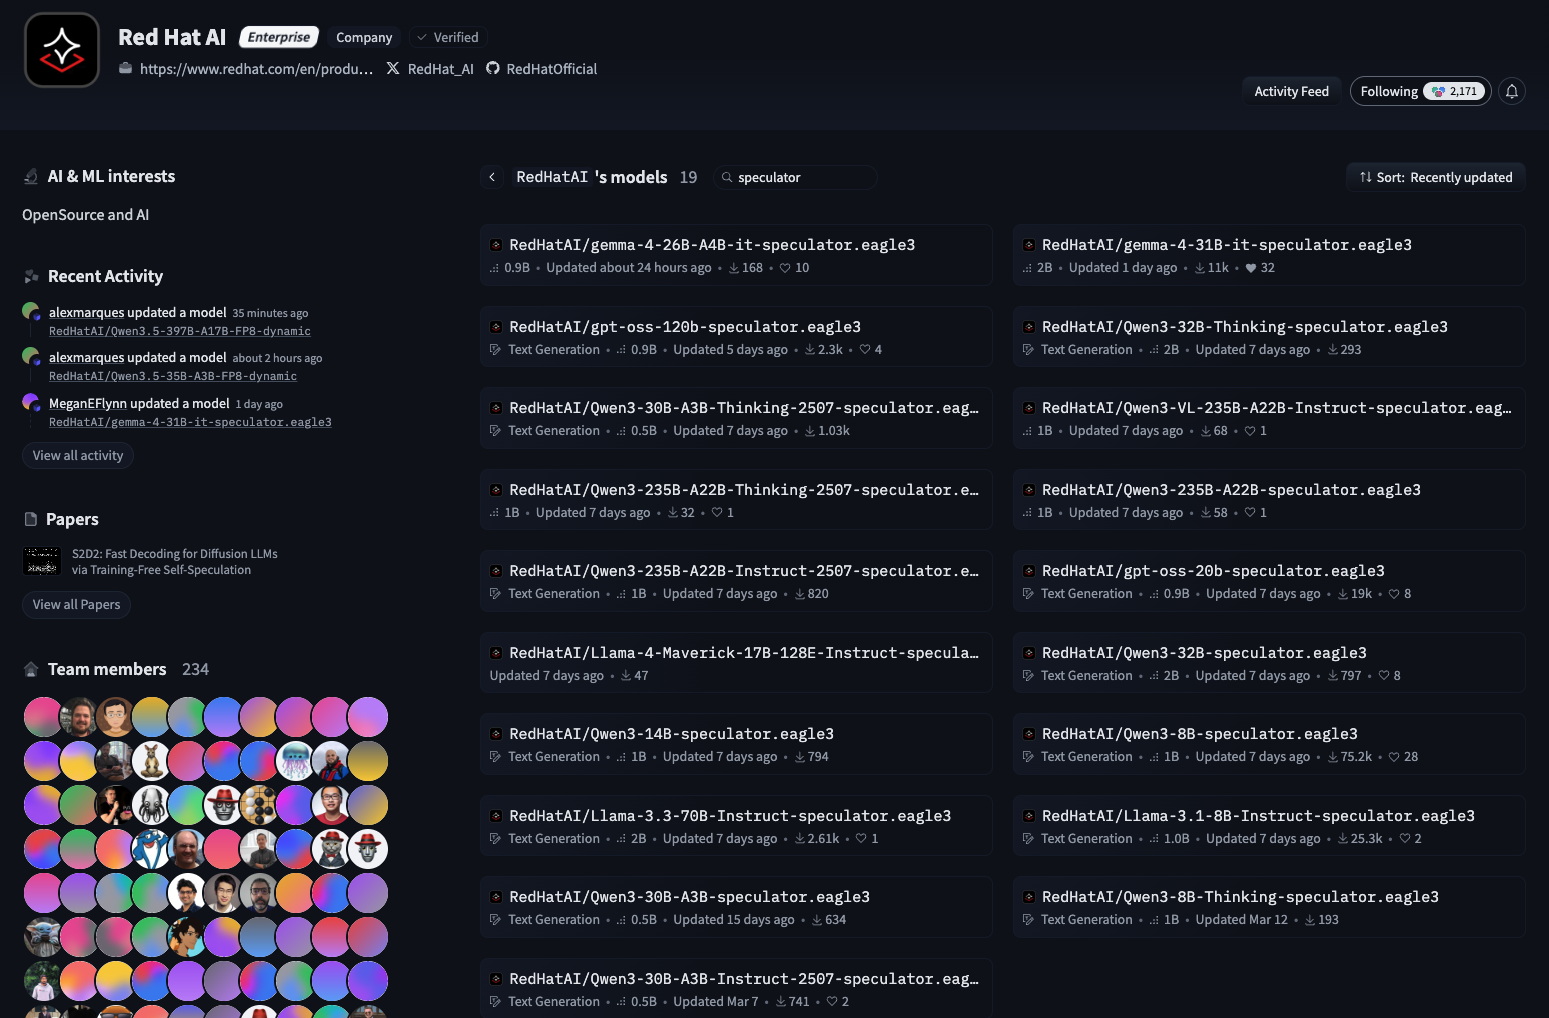Click the Company badge
The width and height of the screenshot is (1549, 1018).
pyautogui.click(x=364, y=37)
